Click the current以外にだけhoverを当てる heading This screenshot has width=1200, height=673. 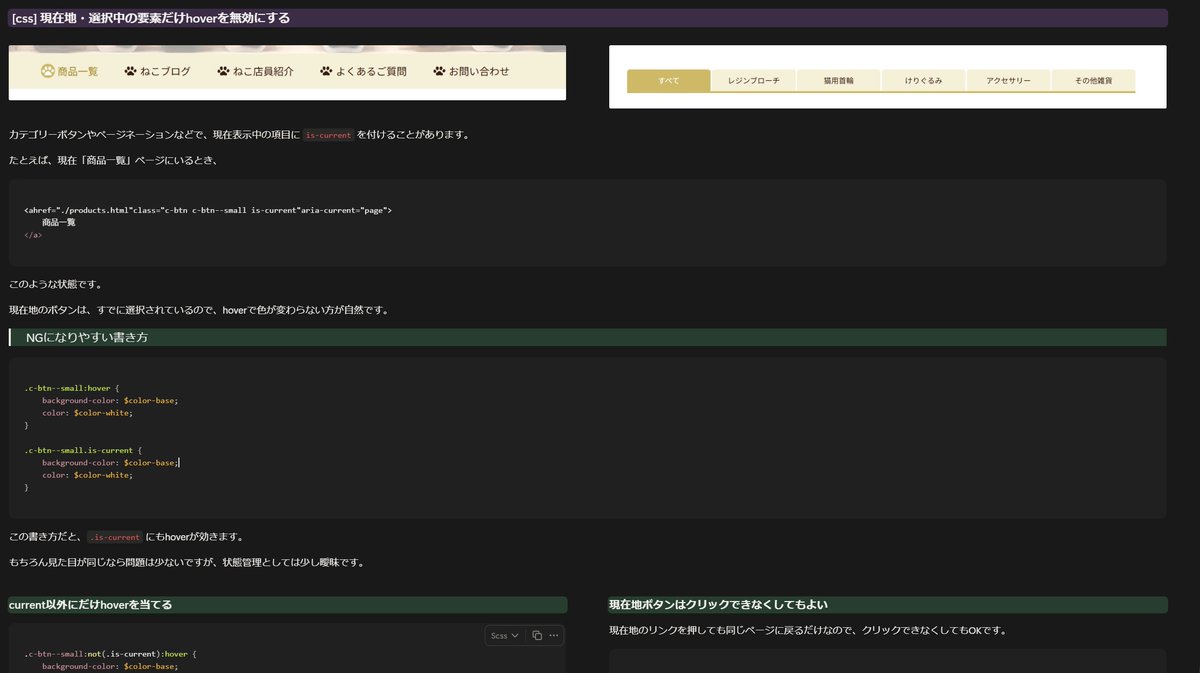pyautogui.click(x=90, y=605)
